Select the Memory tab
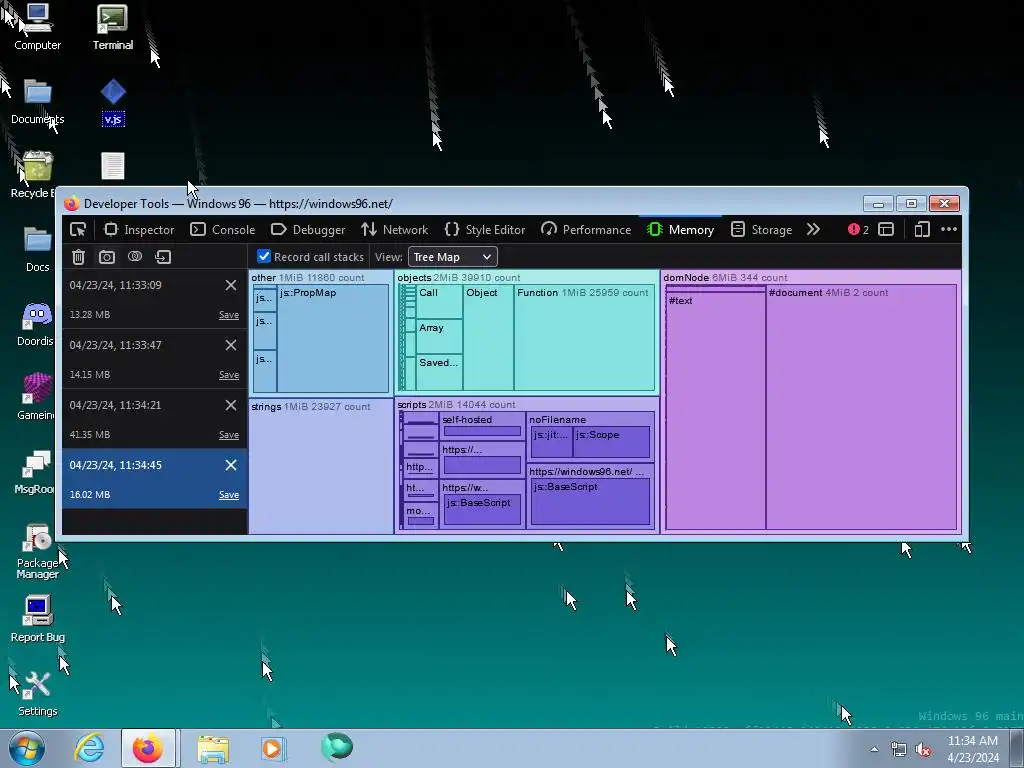 click(680, 230)
